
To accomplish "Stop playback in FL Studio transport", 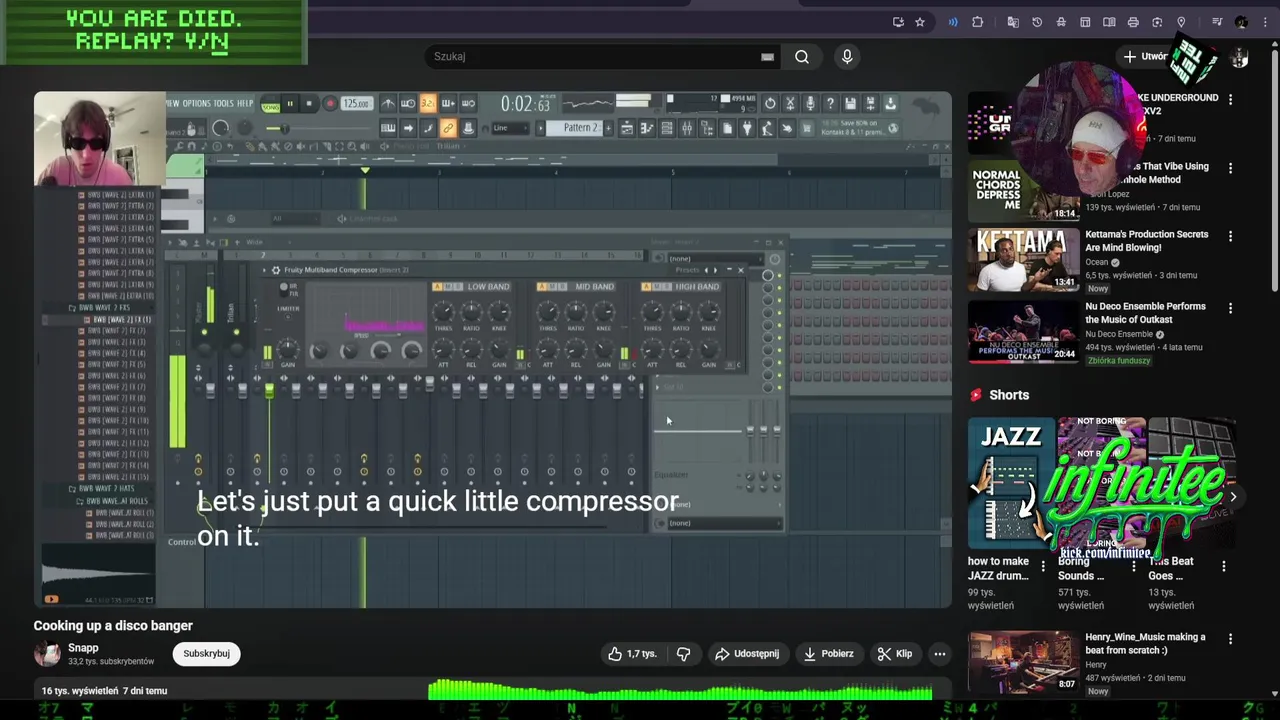I will pyautogui.click(x=309, y=103).
